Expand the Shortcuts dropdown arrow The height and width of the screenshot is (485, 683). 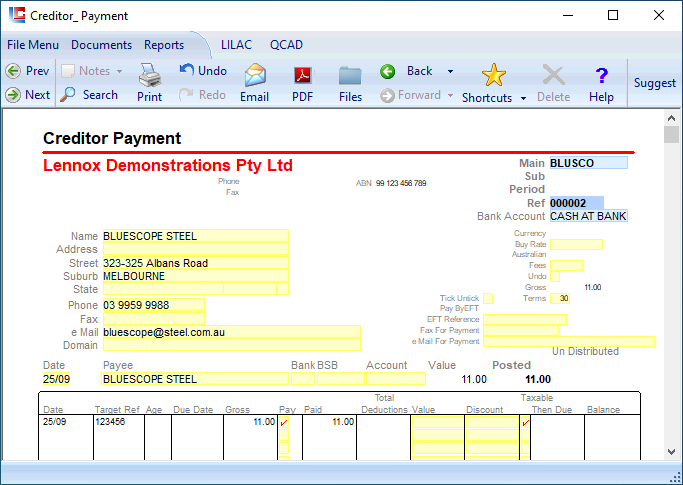(523, 98)
